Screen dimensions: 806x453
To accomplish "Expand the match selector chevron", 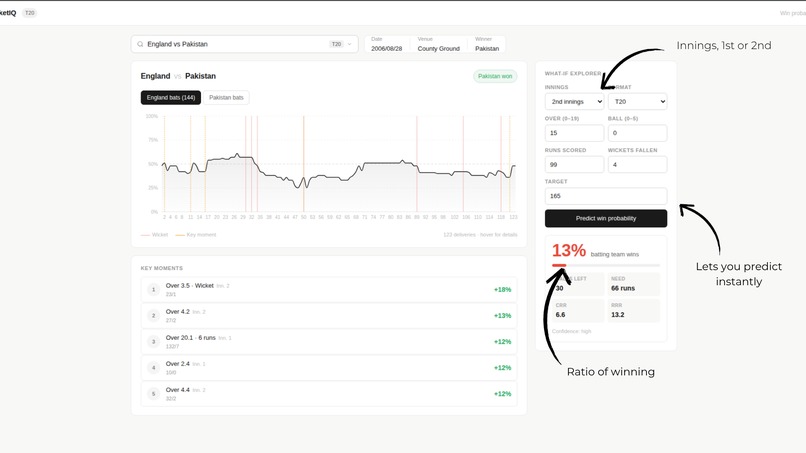I will (350, 44).
